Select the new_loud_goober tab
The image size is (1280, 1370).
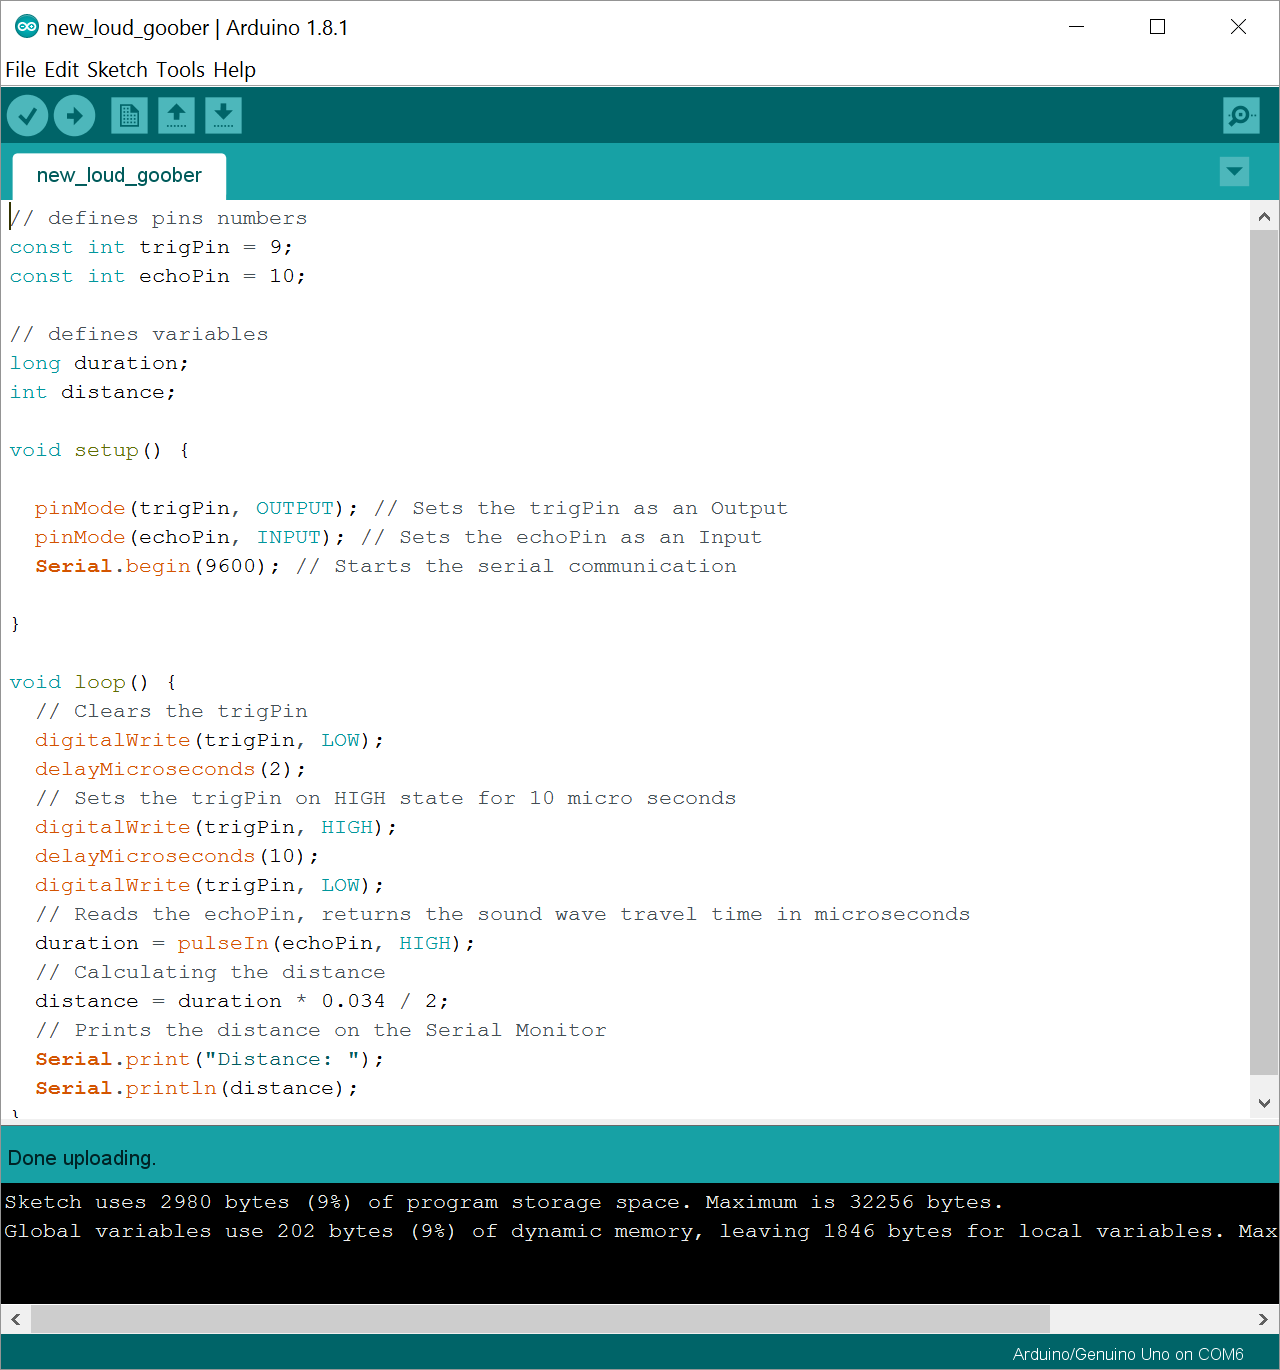pyautogui.click(x=119, y=176)
